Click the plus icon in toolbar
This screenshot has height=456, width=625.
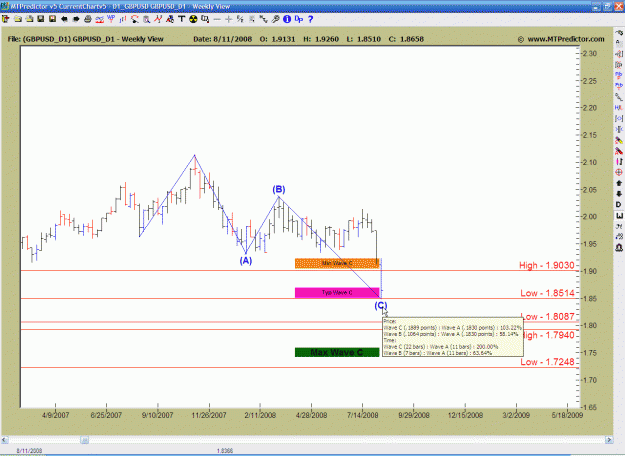228,19
